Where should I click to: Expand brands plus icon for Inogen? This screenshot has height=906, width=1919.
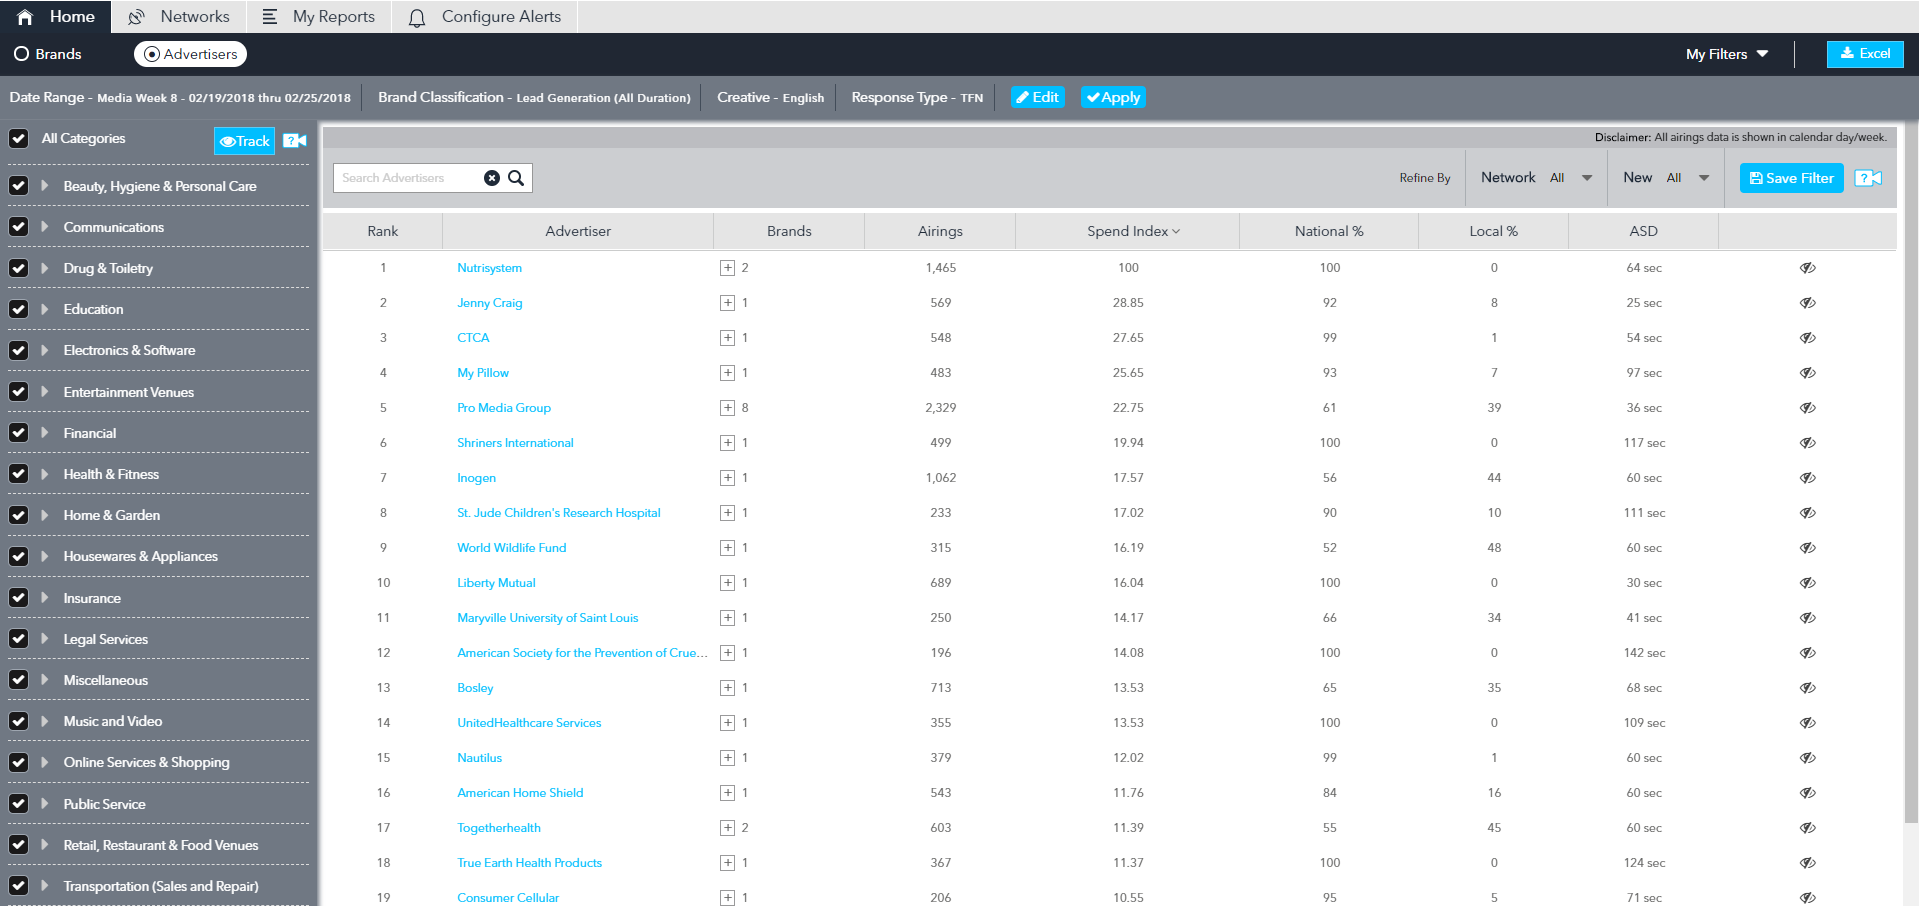(727, 478)
